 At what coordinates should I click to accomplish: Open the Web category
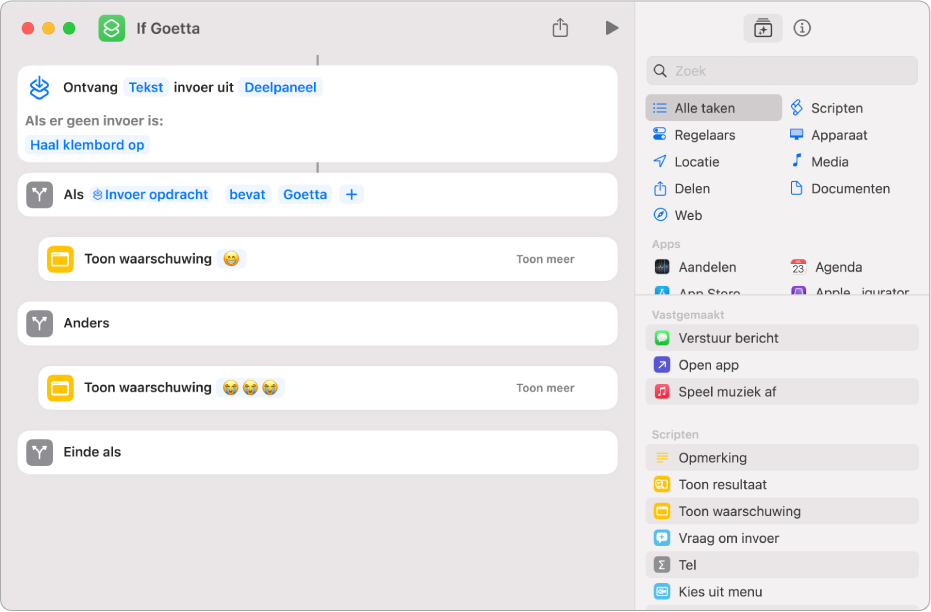coord(677,215)
